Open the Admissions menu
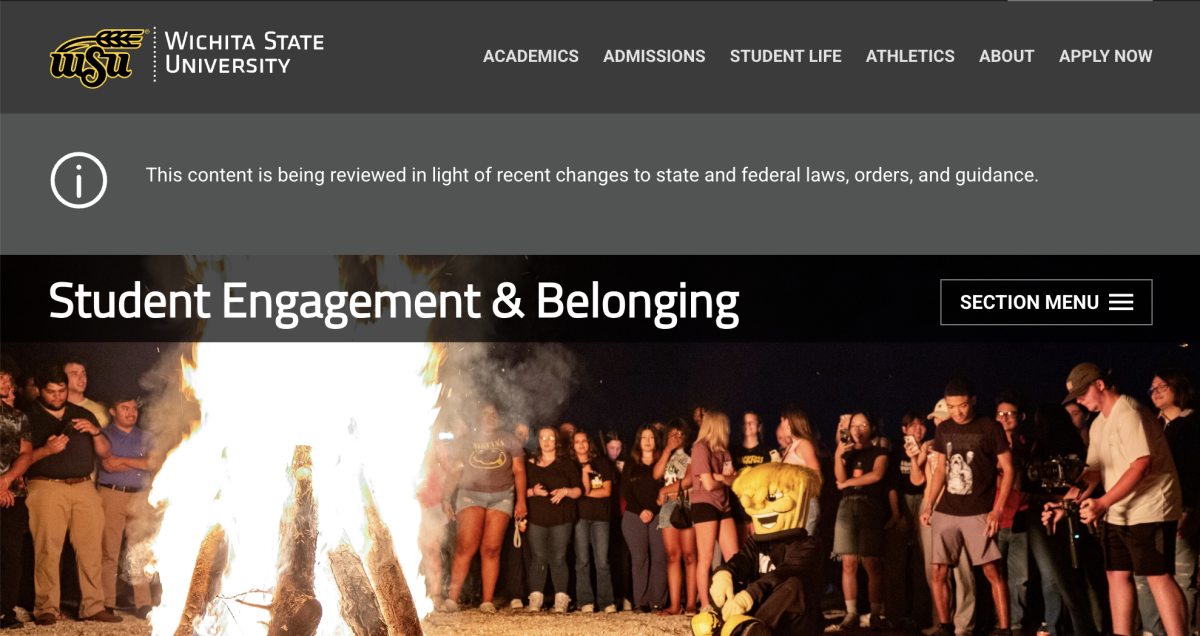 pyautogui.click(x=654, y=56)
